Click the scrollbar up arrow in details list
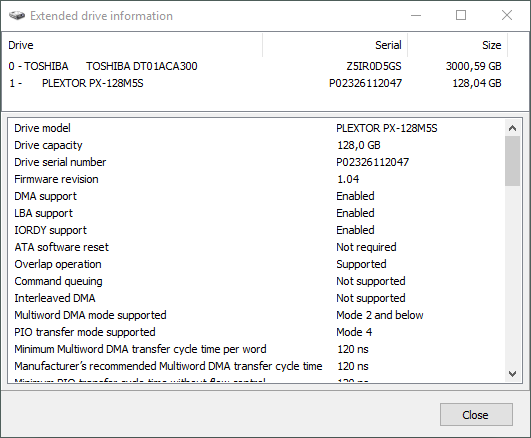 point(512,128)
